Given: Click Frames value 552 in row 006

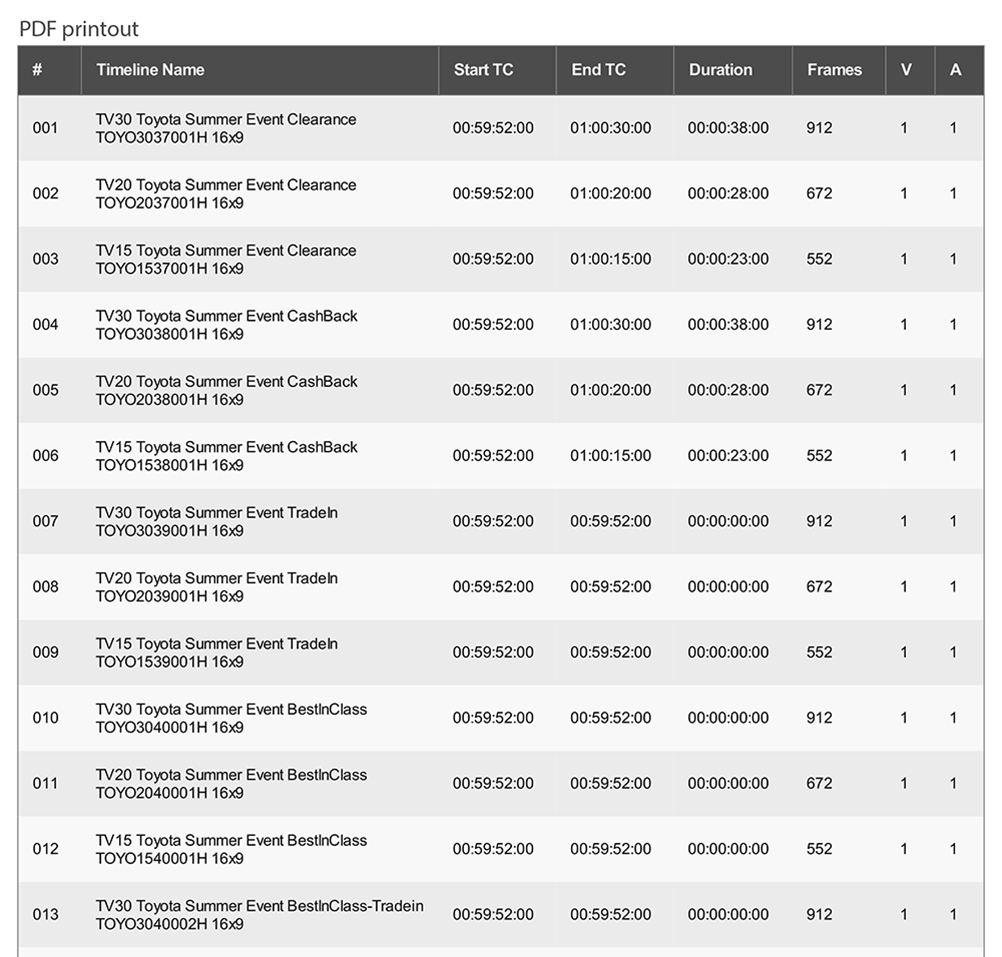Looking at the screenshot, I should tap(819, 456).
